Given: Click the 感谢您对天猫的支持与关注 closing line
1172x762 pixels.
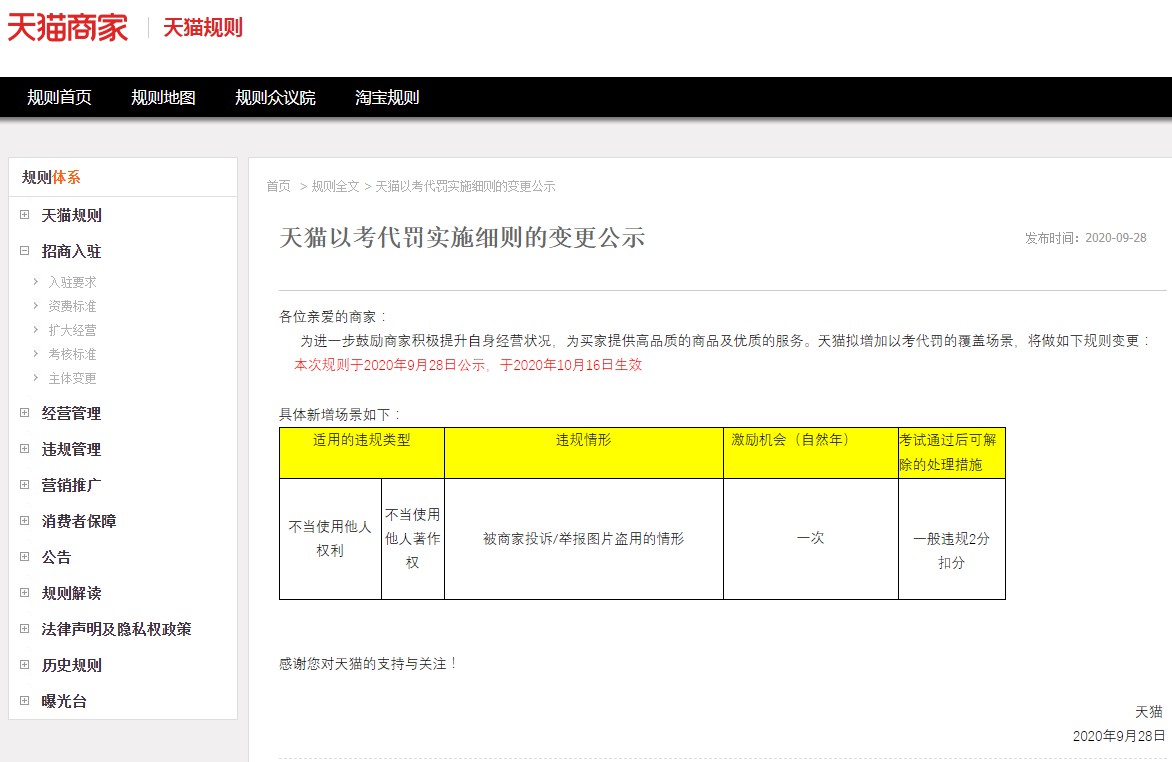Looking at the screenshot, I should [369, 663].
